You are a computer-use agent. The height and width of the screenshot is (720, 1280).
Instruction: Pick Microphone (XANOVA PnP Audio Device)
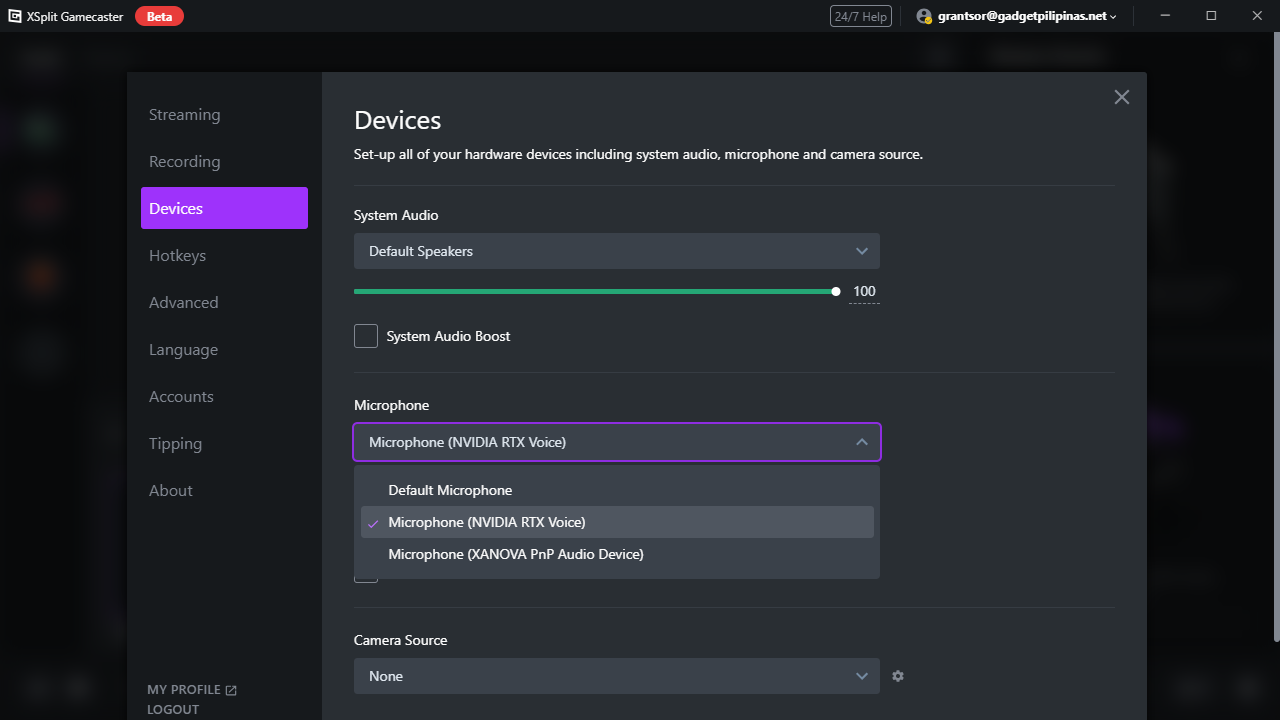(x=617, y=554)
